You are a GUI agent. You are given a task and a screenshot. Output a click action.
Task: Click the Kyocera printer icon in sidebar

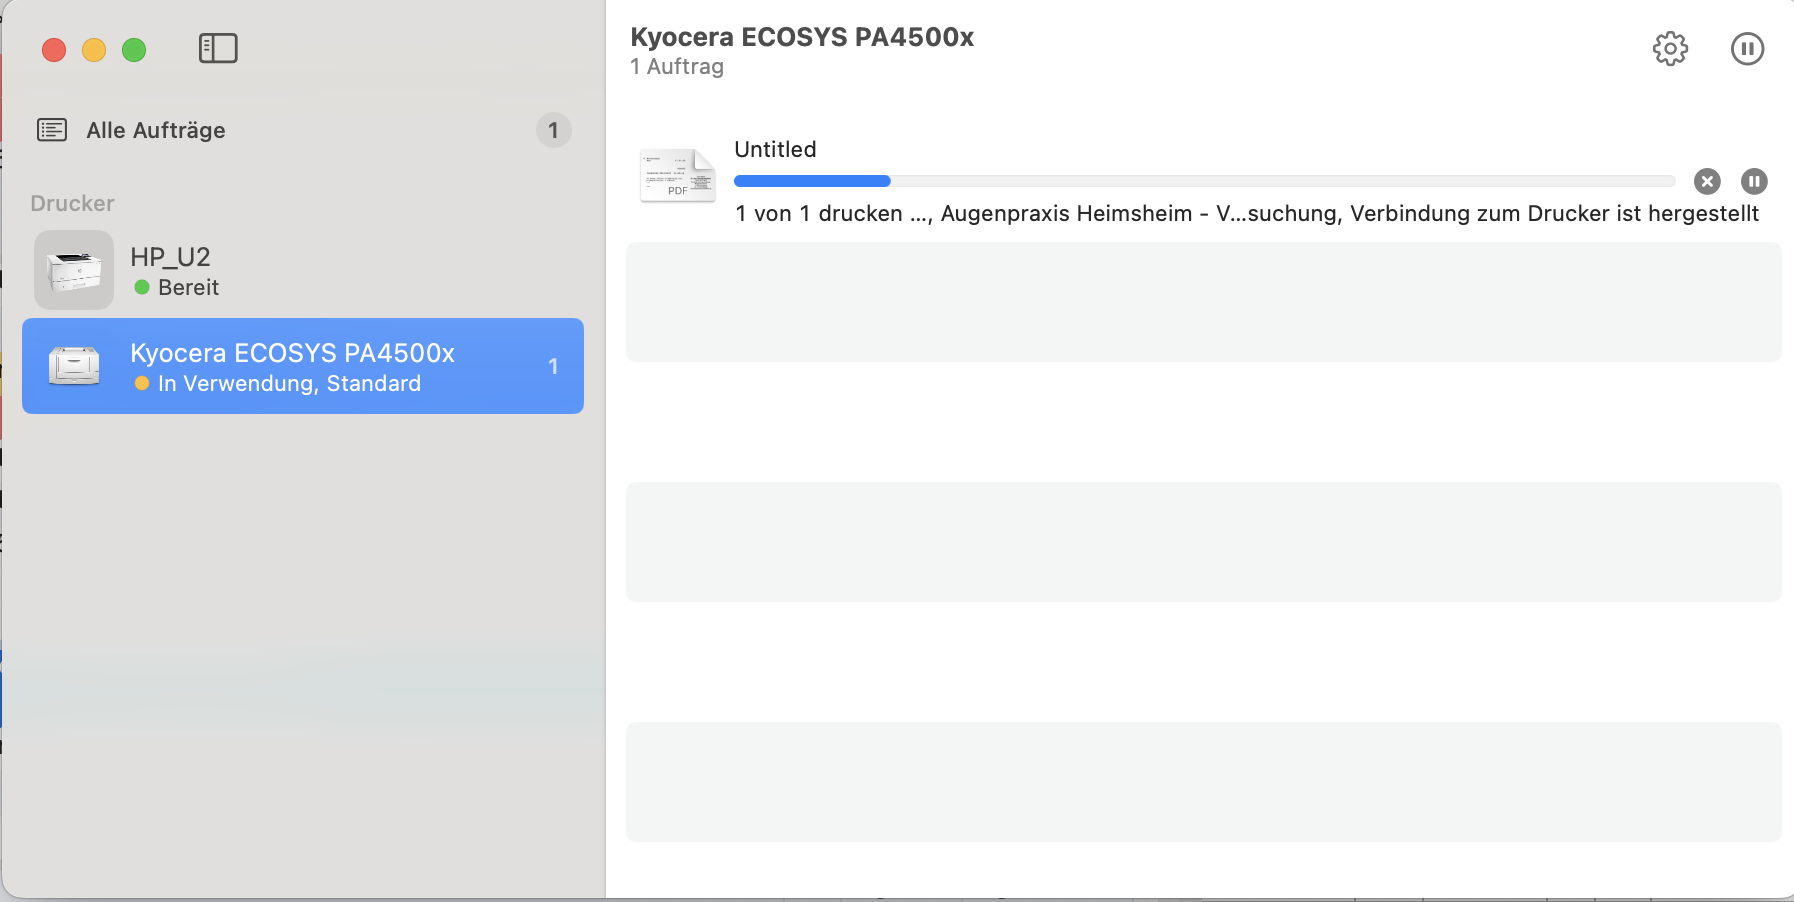[74, 366]
